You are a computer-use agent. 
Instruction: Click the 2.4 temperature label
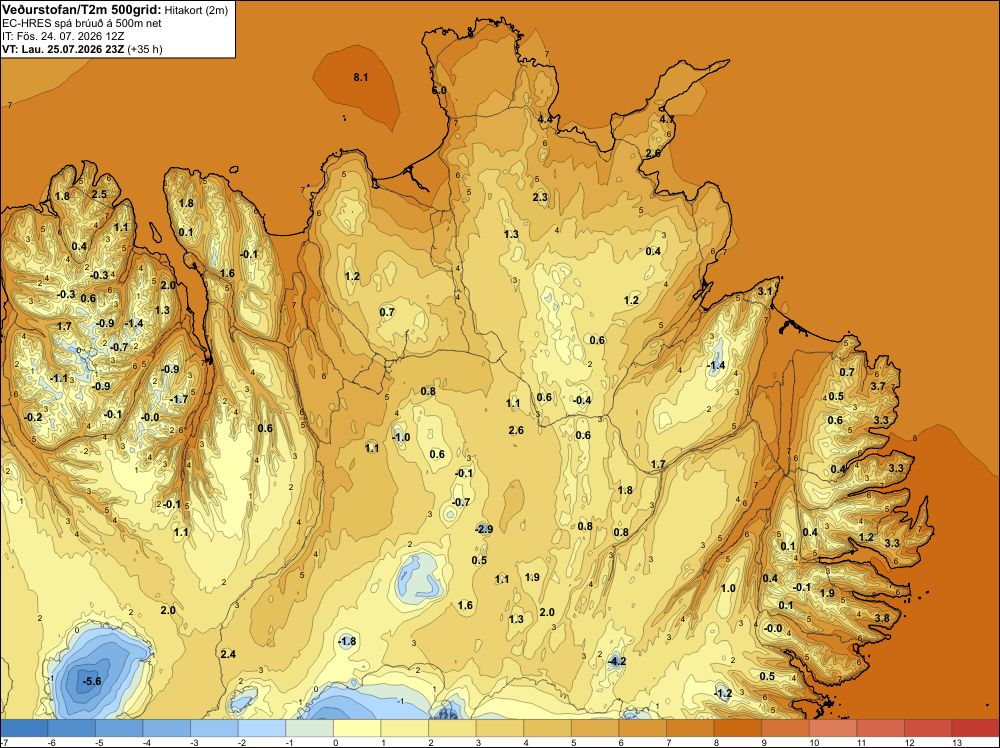(x=228, y=654)
